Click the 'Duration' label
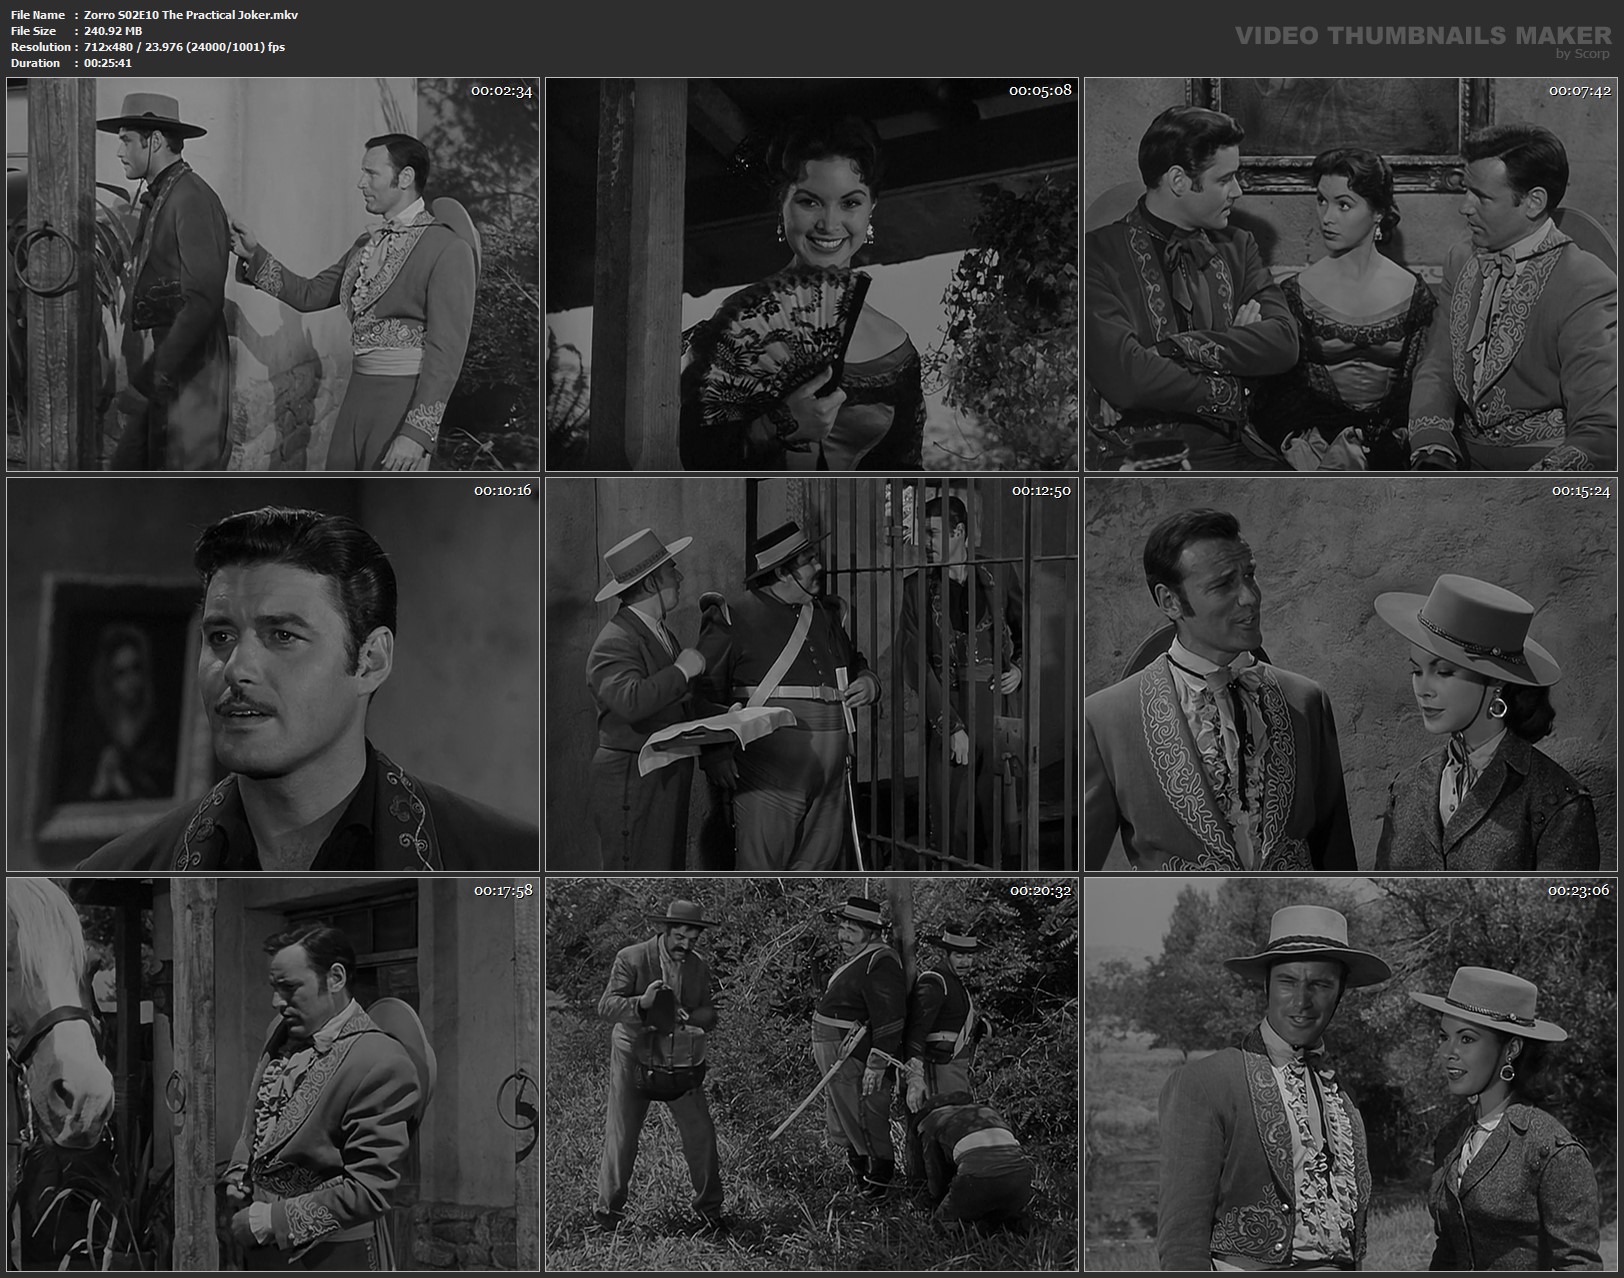This screenshot has width=1624, height=1278. pyautogui.click(x=35, y=63)
